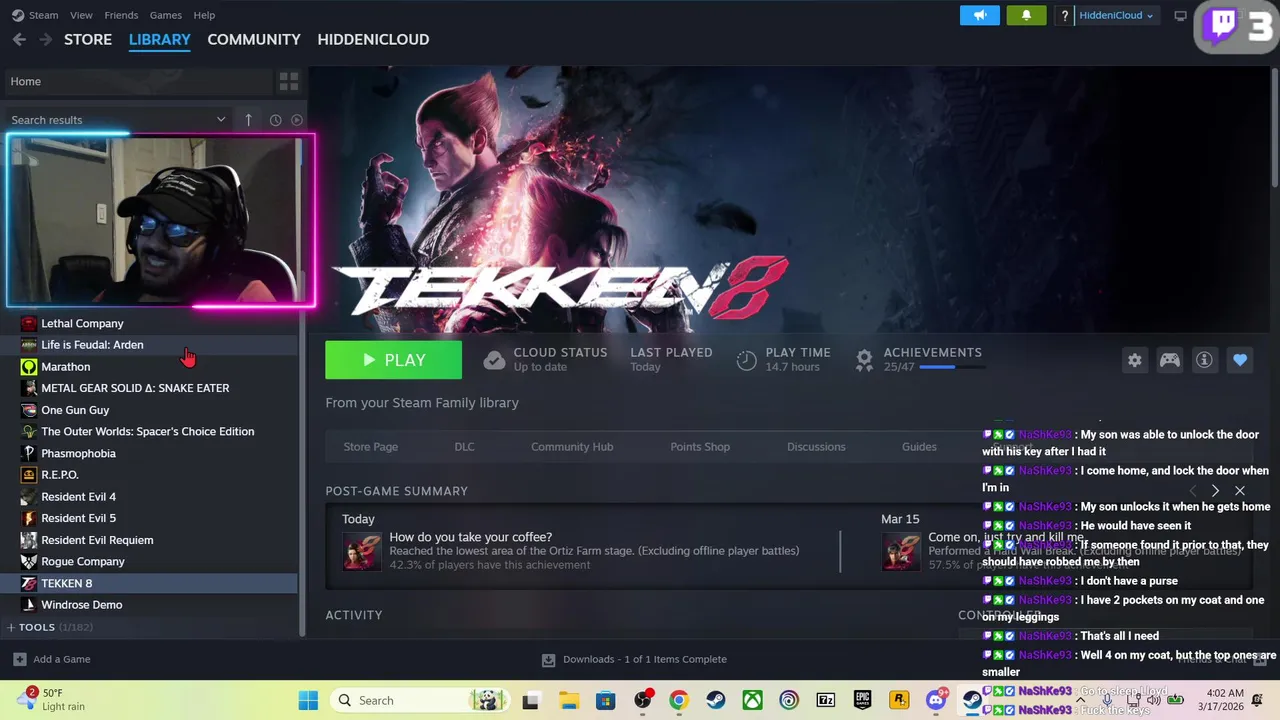This screenshot has width=1280, height=720.
Task: Select The Outer Worlds: Spacer's Choice Edition
Action: [x=150, y=432]
